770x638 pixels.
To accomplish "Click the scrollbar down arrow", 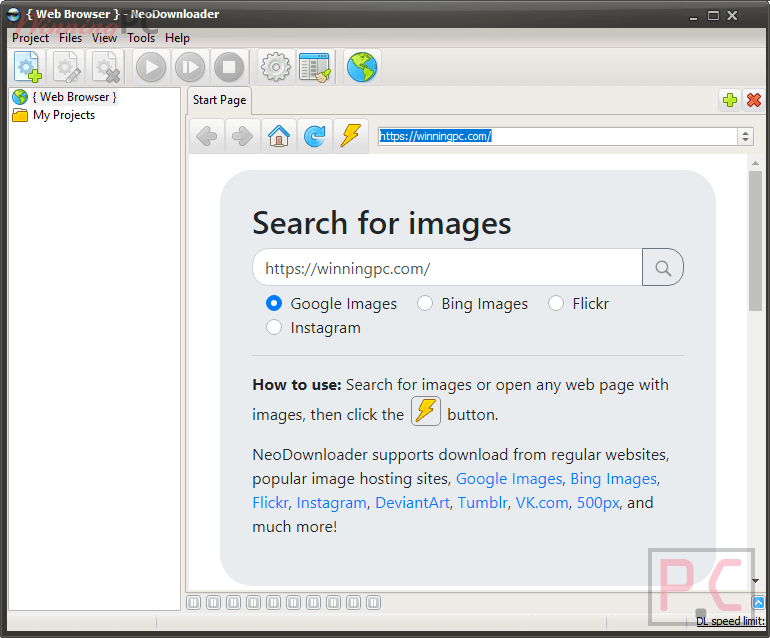I will (x=755, y=581).
